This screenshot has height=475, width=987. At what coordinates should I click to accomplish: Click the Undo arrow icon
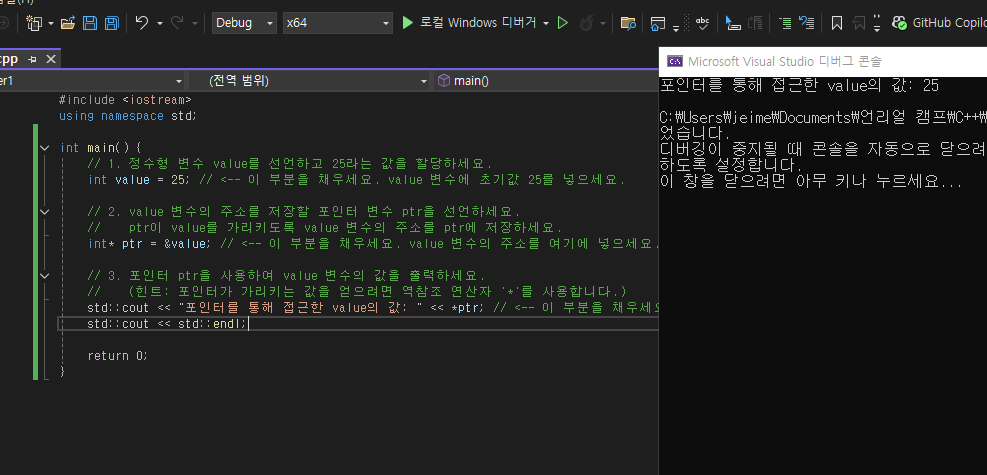(142, 23)
